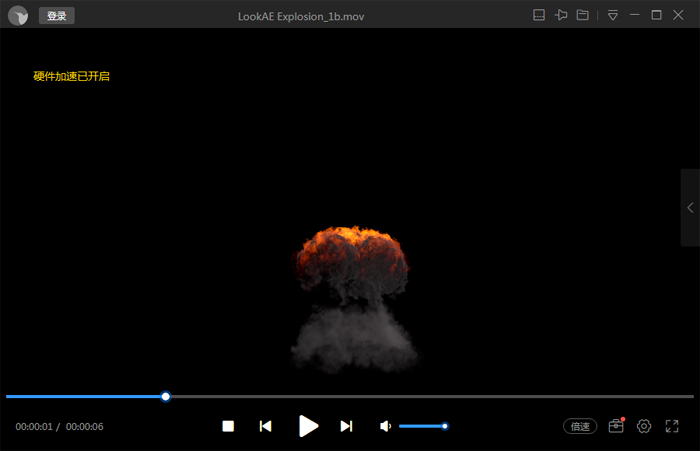
Task: Open the toolbox icon with red dot
Action: pyautogui.click(x=616, y=426)
